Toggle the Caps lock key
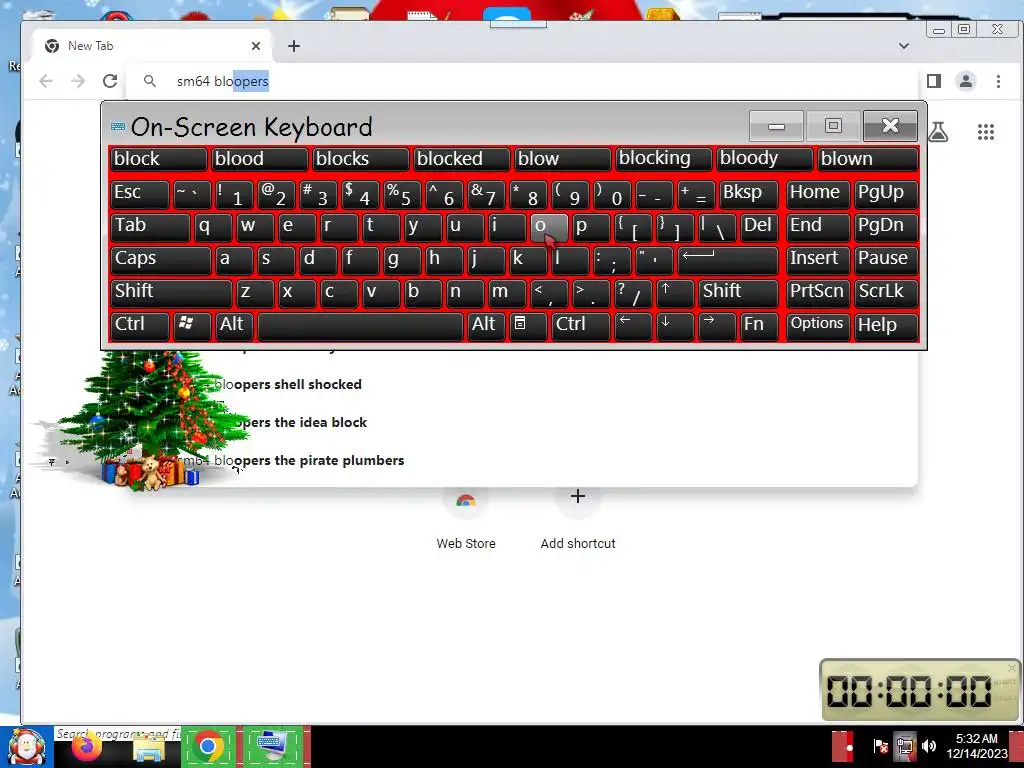The height and width of the screenshot is (768, 1024). tap(160, 259)
